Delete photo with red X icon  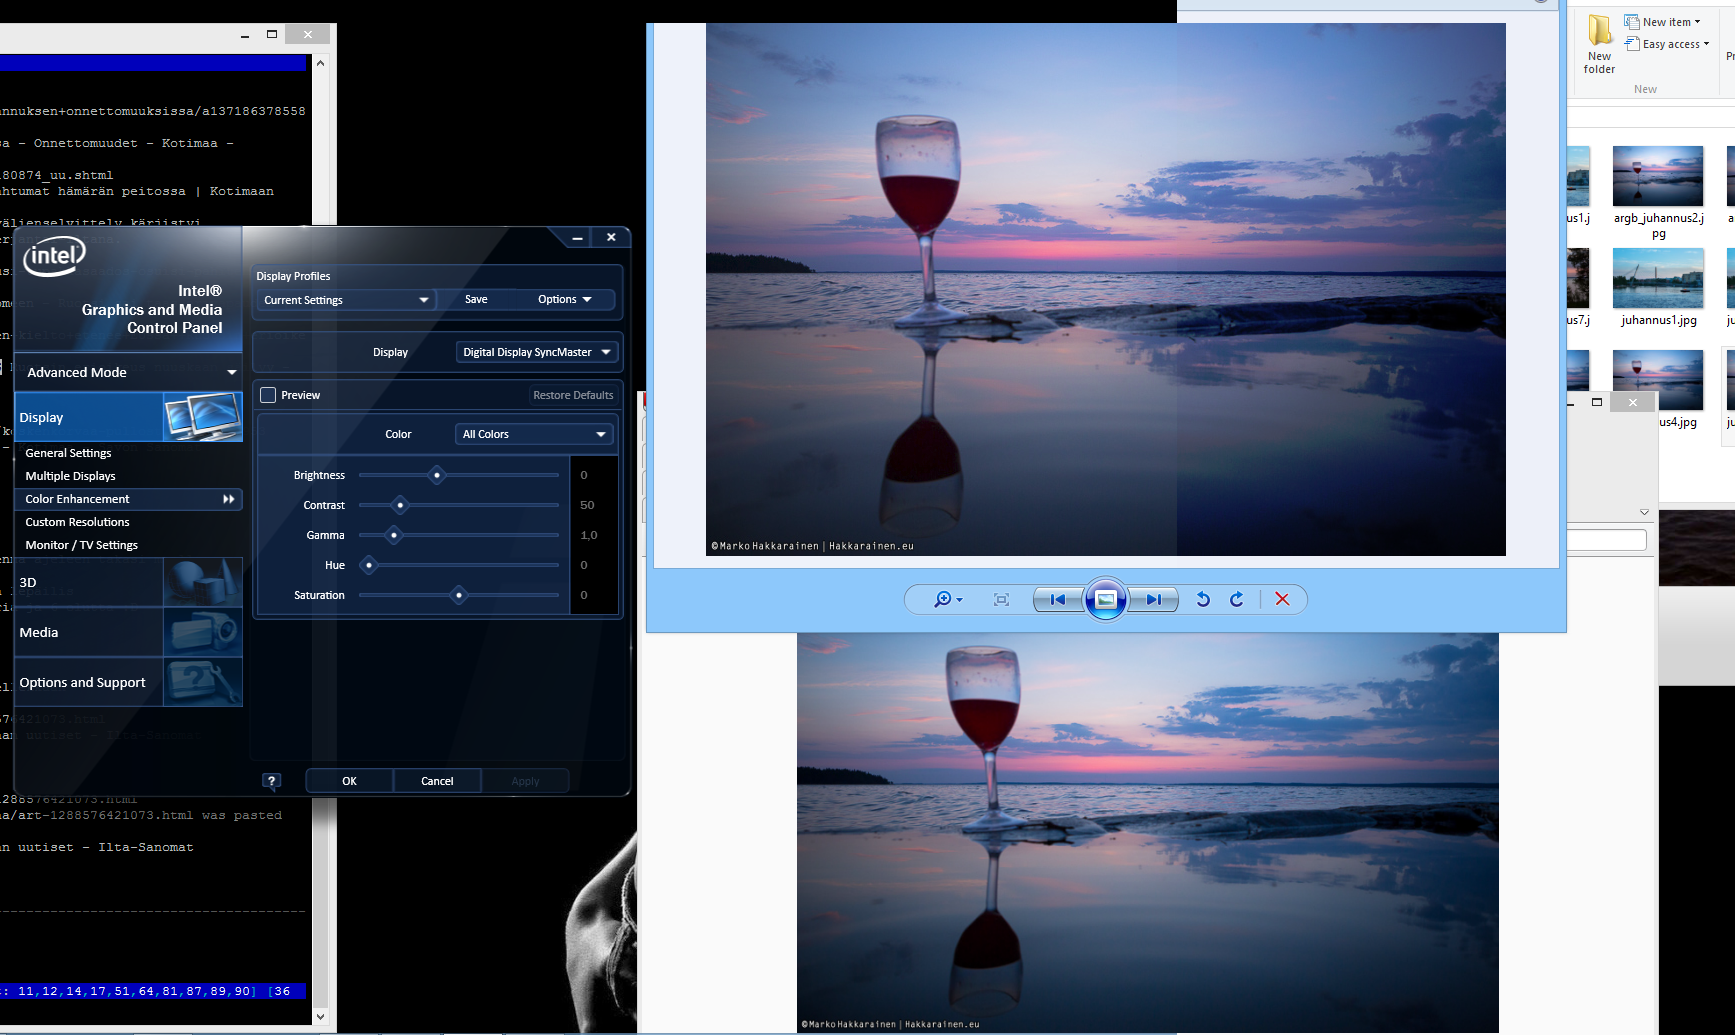(1282, 599)
